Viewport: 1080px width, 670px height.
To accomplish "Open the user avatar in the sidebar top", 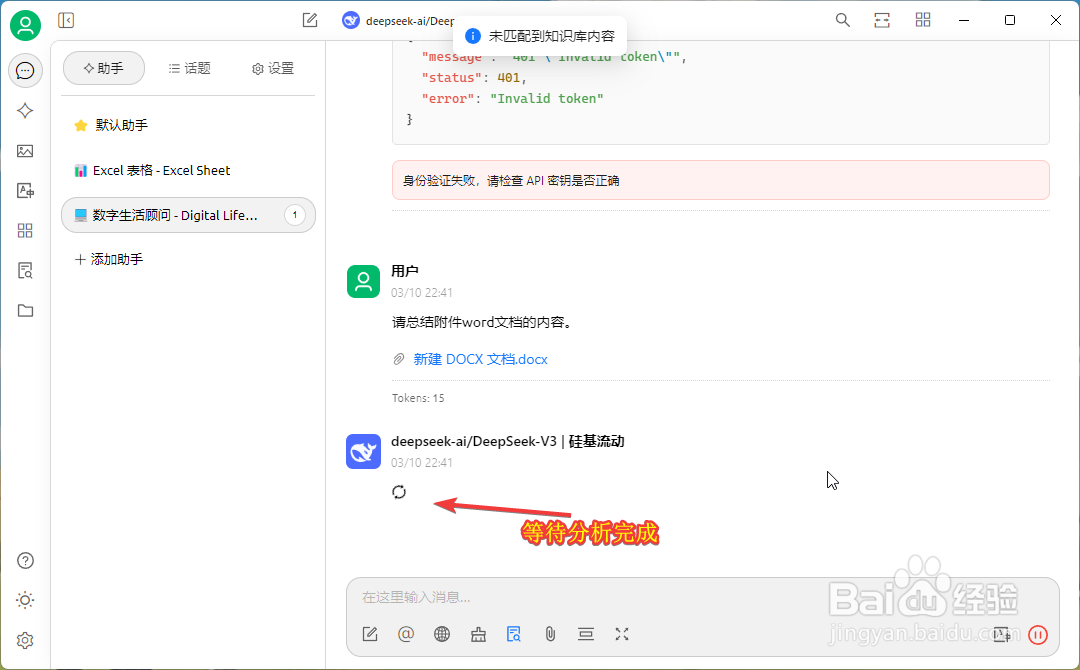I will pyautogui.click(x=25, y=25).
